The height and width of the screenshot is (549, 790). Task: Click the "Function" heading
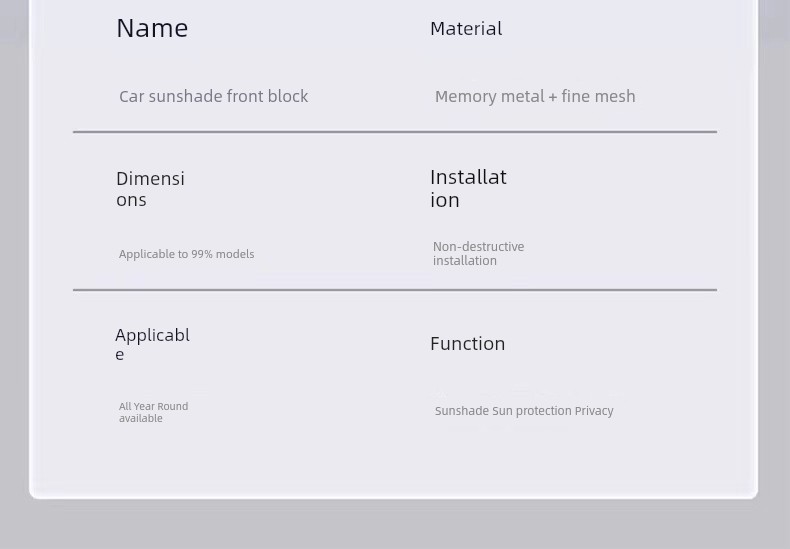click(x=467, y=343)
